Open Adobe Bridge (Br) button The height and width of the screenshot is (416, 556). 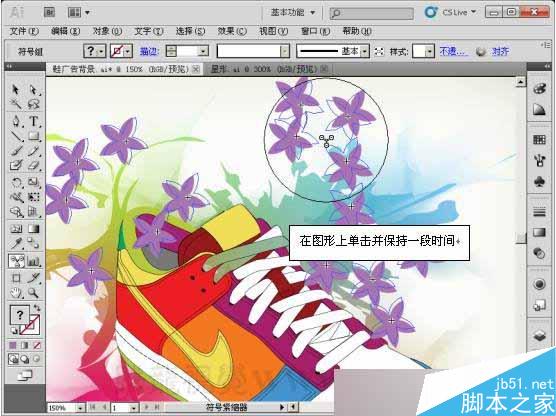[x=49, y=13]
